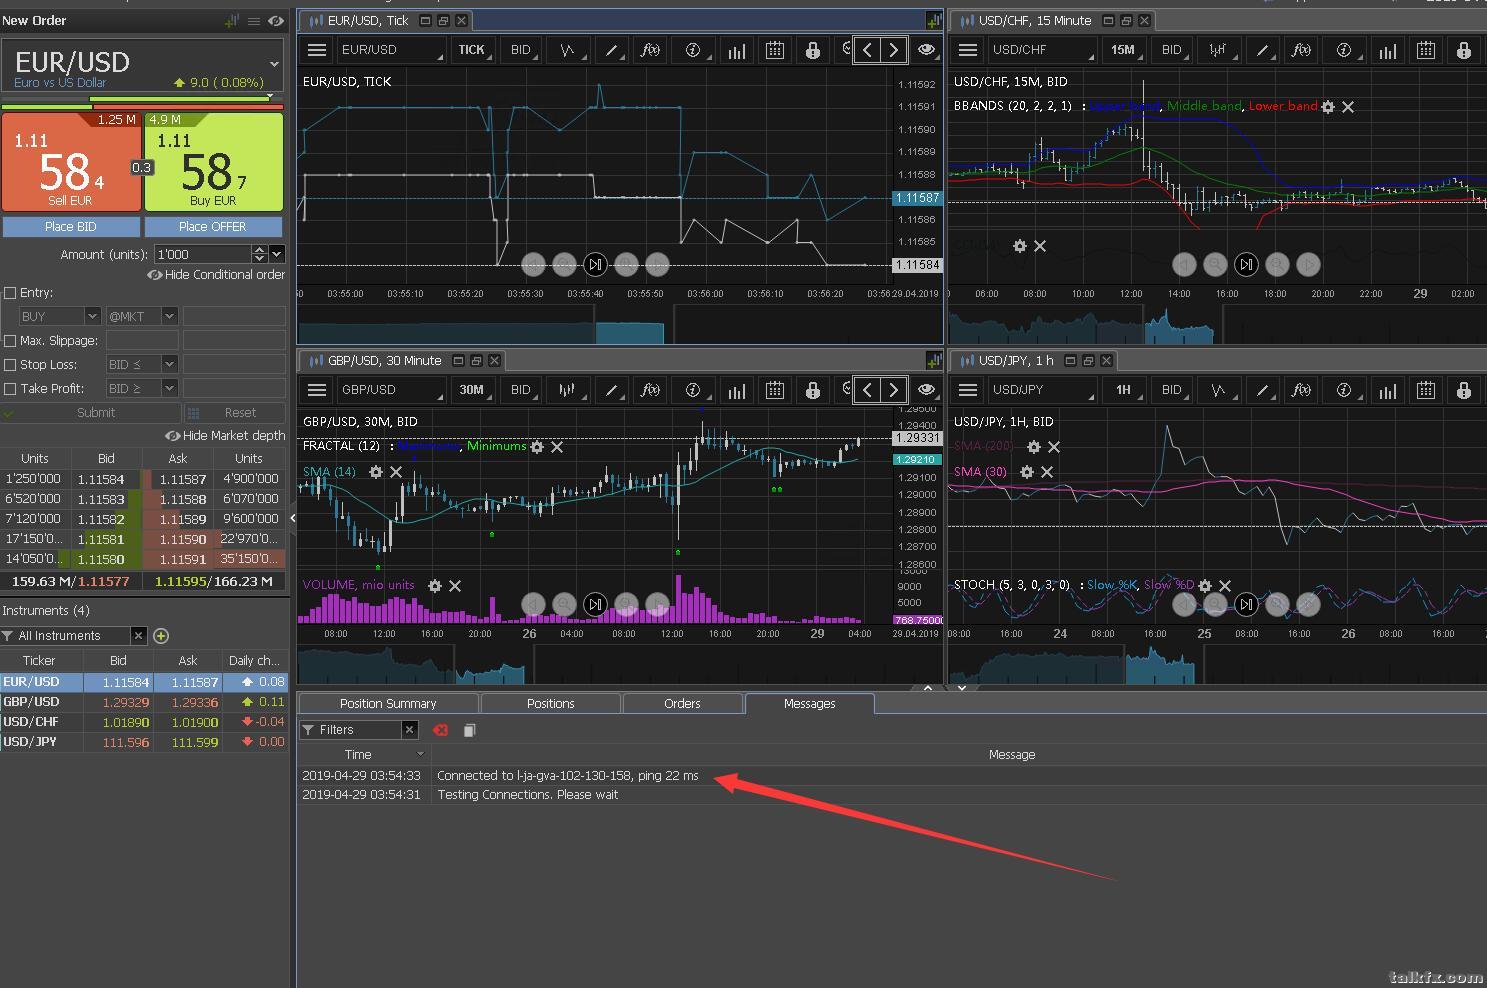Open the calendar icon on the GBP/USD chart toolbar

(x=774, y=390)
